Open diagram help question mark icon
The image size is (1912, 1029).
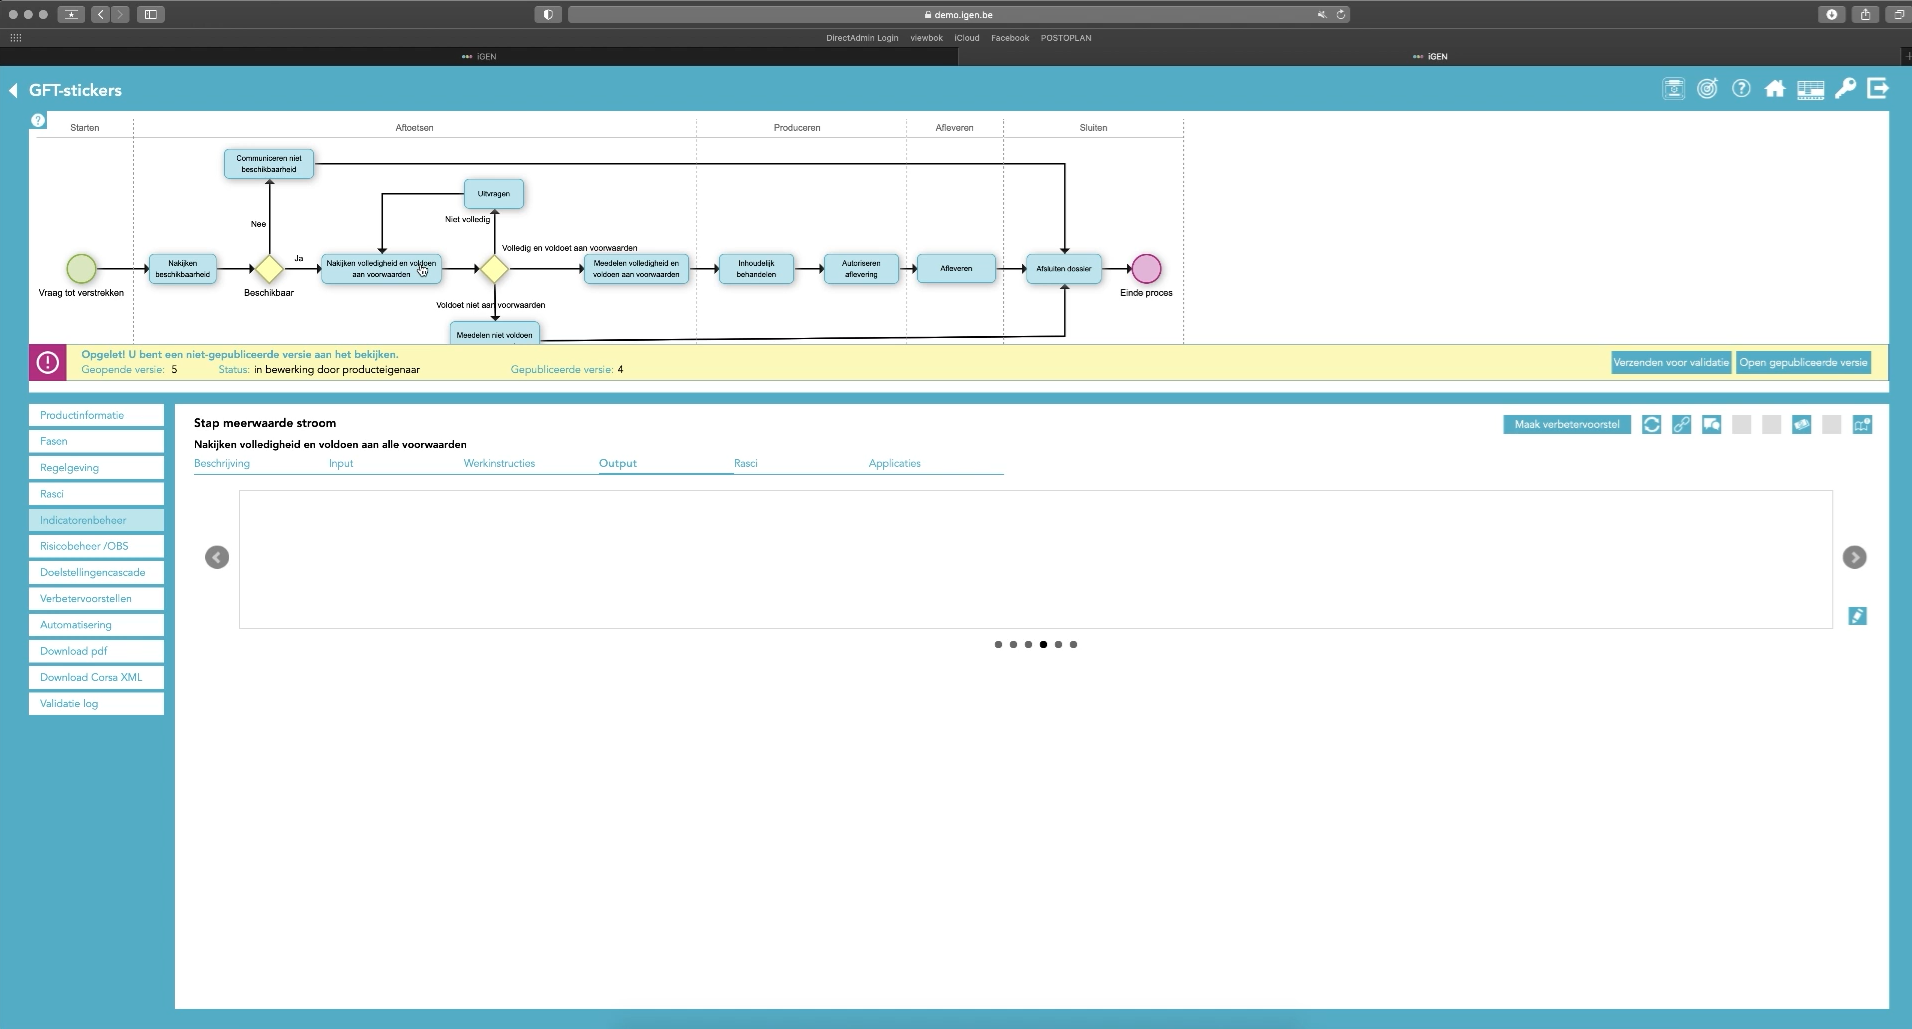pos(38,121)
